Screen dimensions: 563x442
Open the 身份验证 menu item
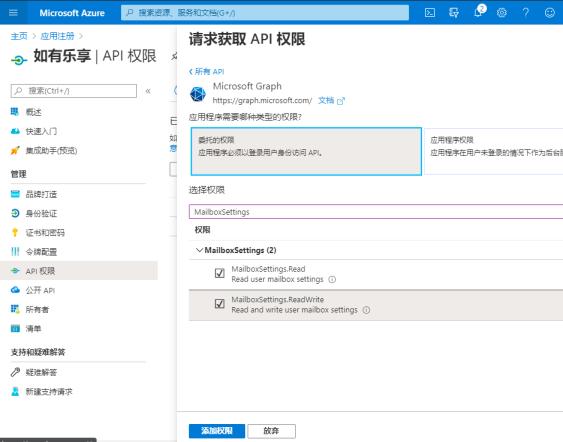click(x=41, y=214)
